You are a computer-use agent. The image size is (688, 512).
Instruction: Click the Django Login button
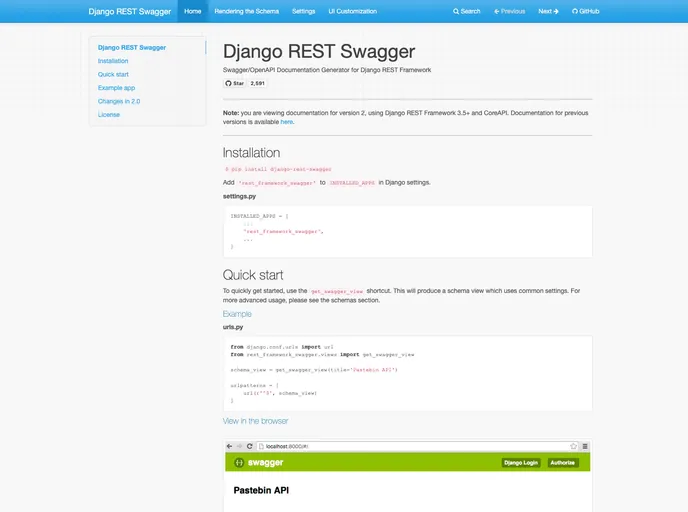(x=521, y=463)
